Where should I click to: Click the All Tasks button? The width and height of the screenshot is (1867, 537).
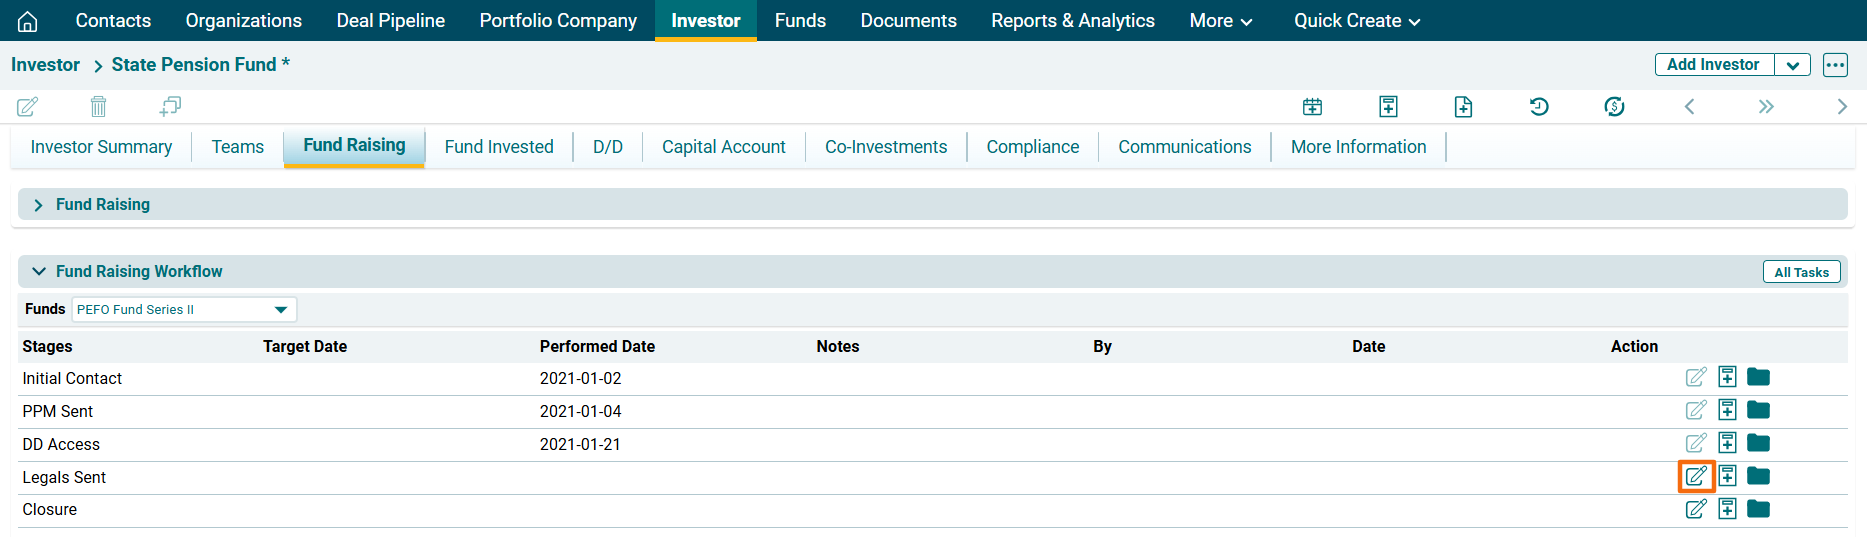(x=1800, y=272)
